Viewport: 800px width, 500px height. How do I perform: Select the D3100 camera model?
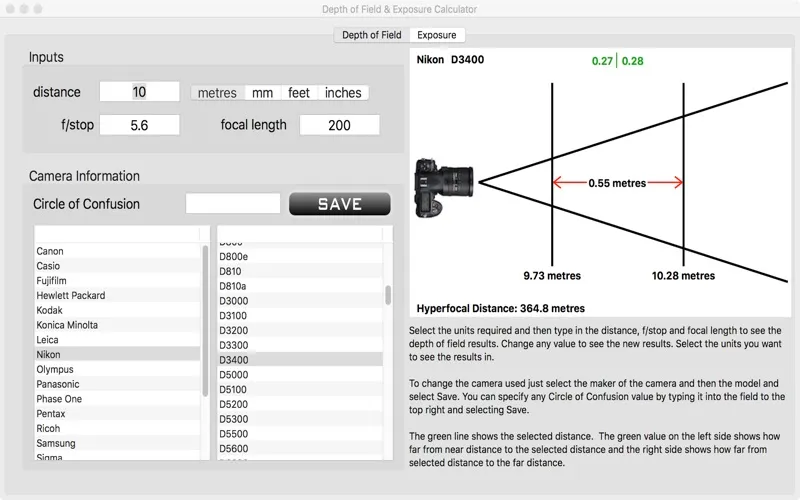(300, 316)
